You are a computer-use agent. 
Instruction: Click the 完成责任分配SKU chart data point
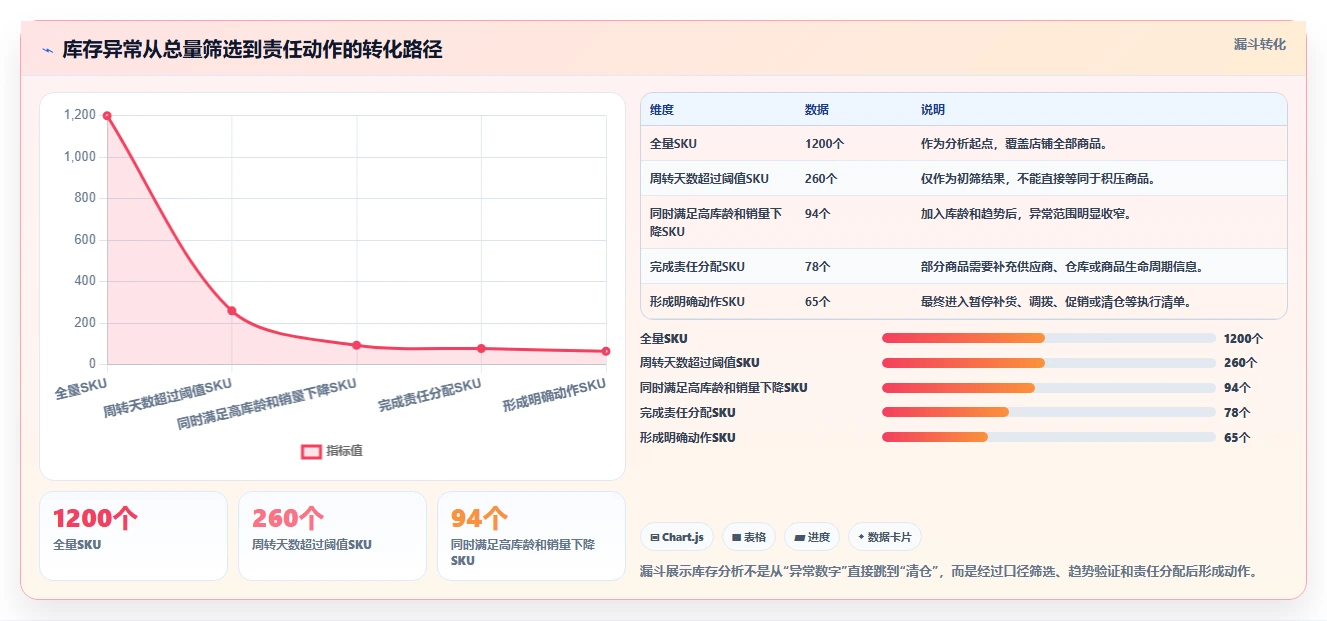point(481,348)
